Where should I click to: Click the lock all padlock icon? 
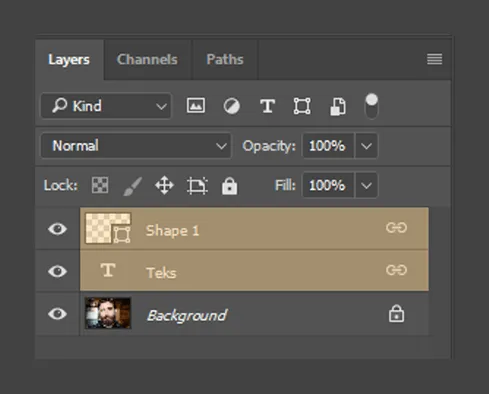(230, 186)
